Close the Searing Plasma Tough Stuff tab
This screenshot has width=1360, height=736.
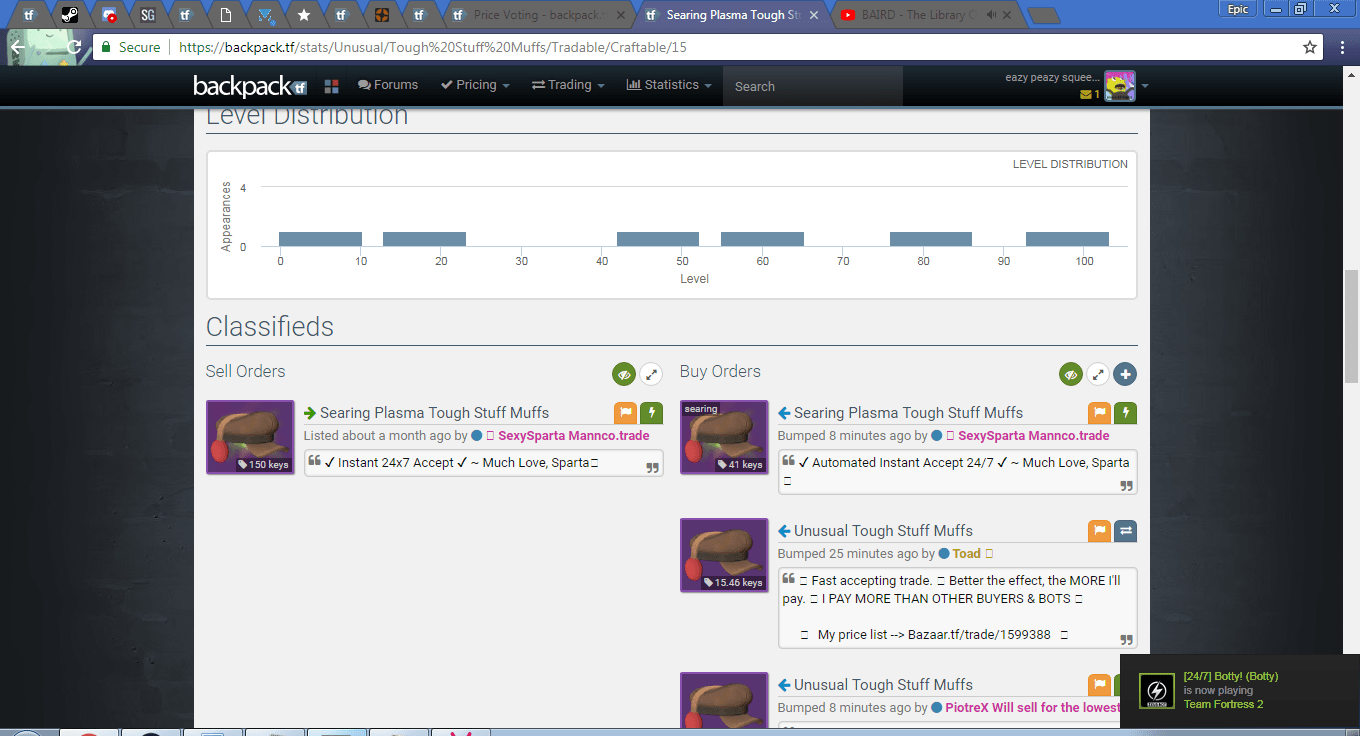click(x=815, y=15)
